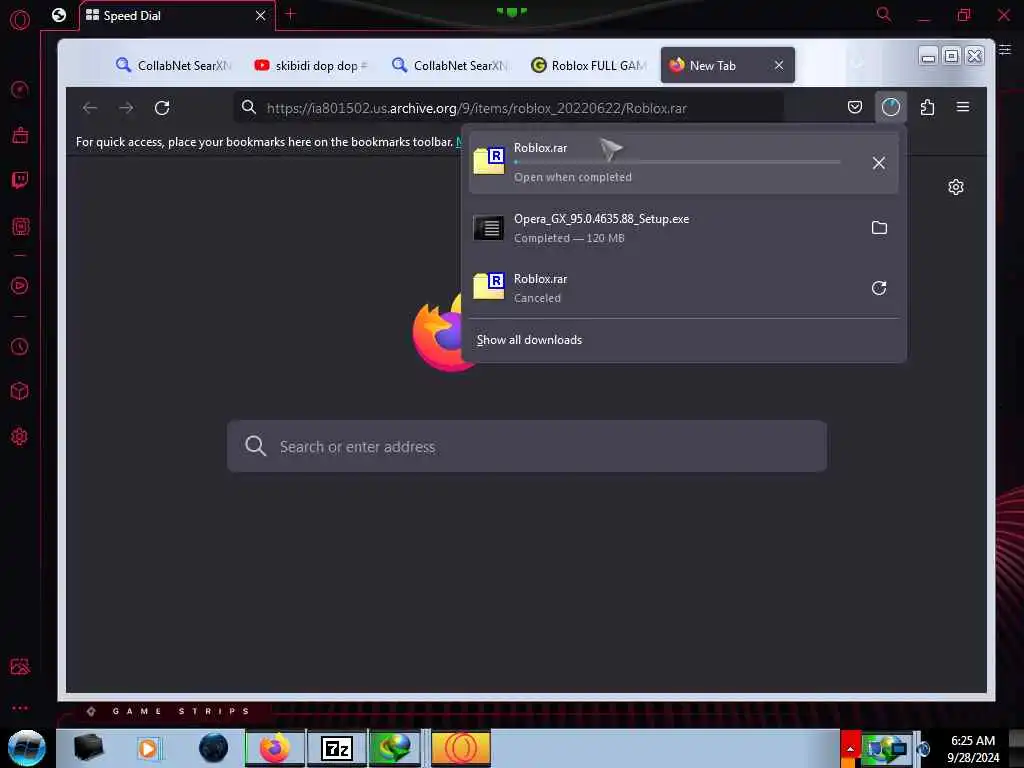Open the Opera GX taskbar icon
This screenshot has height=768, width=1024.
[x=461, y=748]
